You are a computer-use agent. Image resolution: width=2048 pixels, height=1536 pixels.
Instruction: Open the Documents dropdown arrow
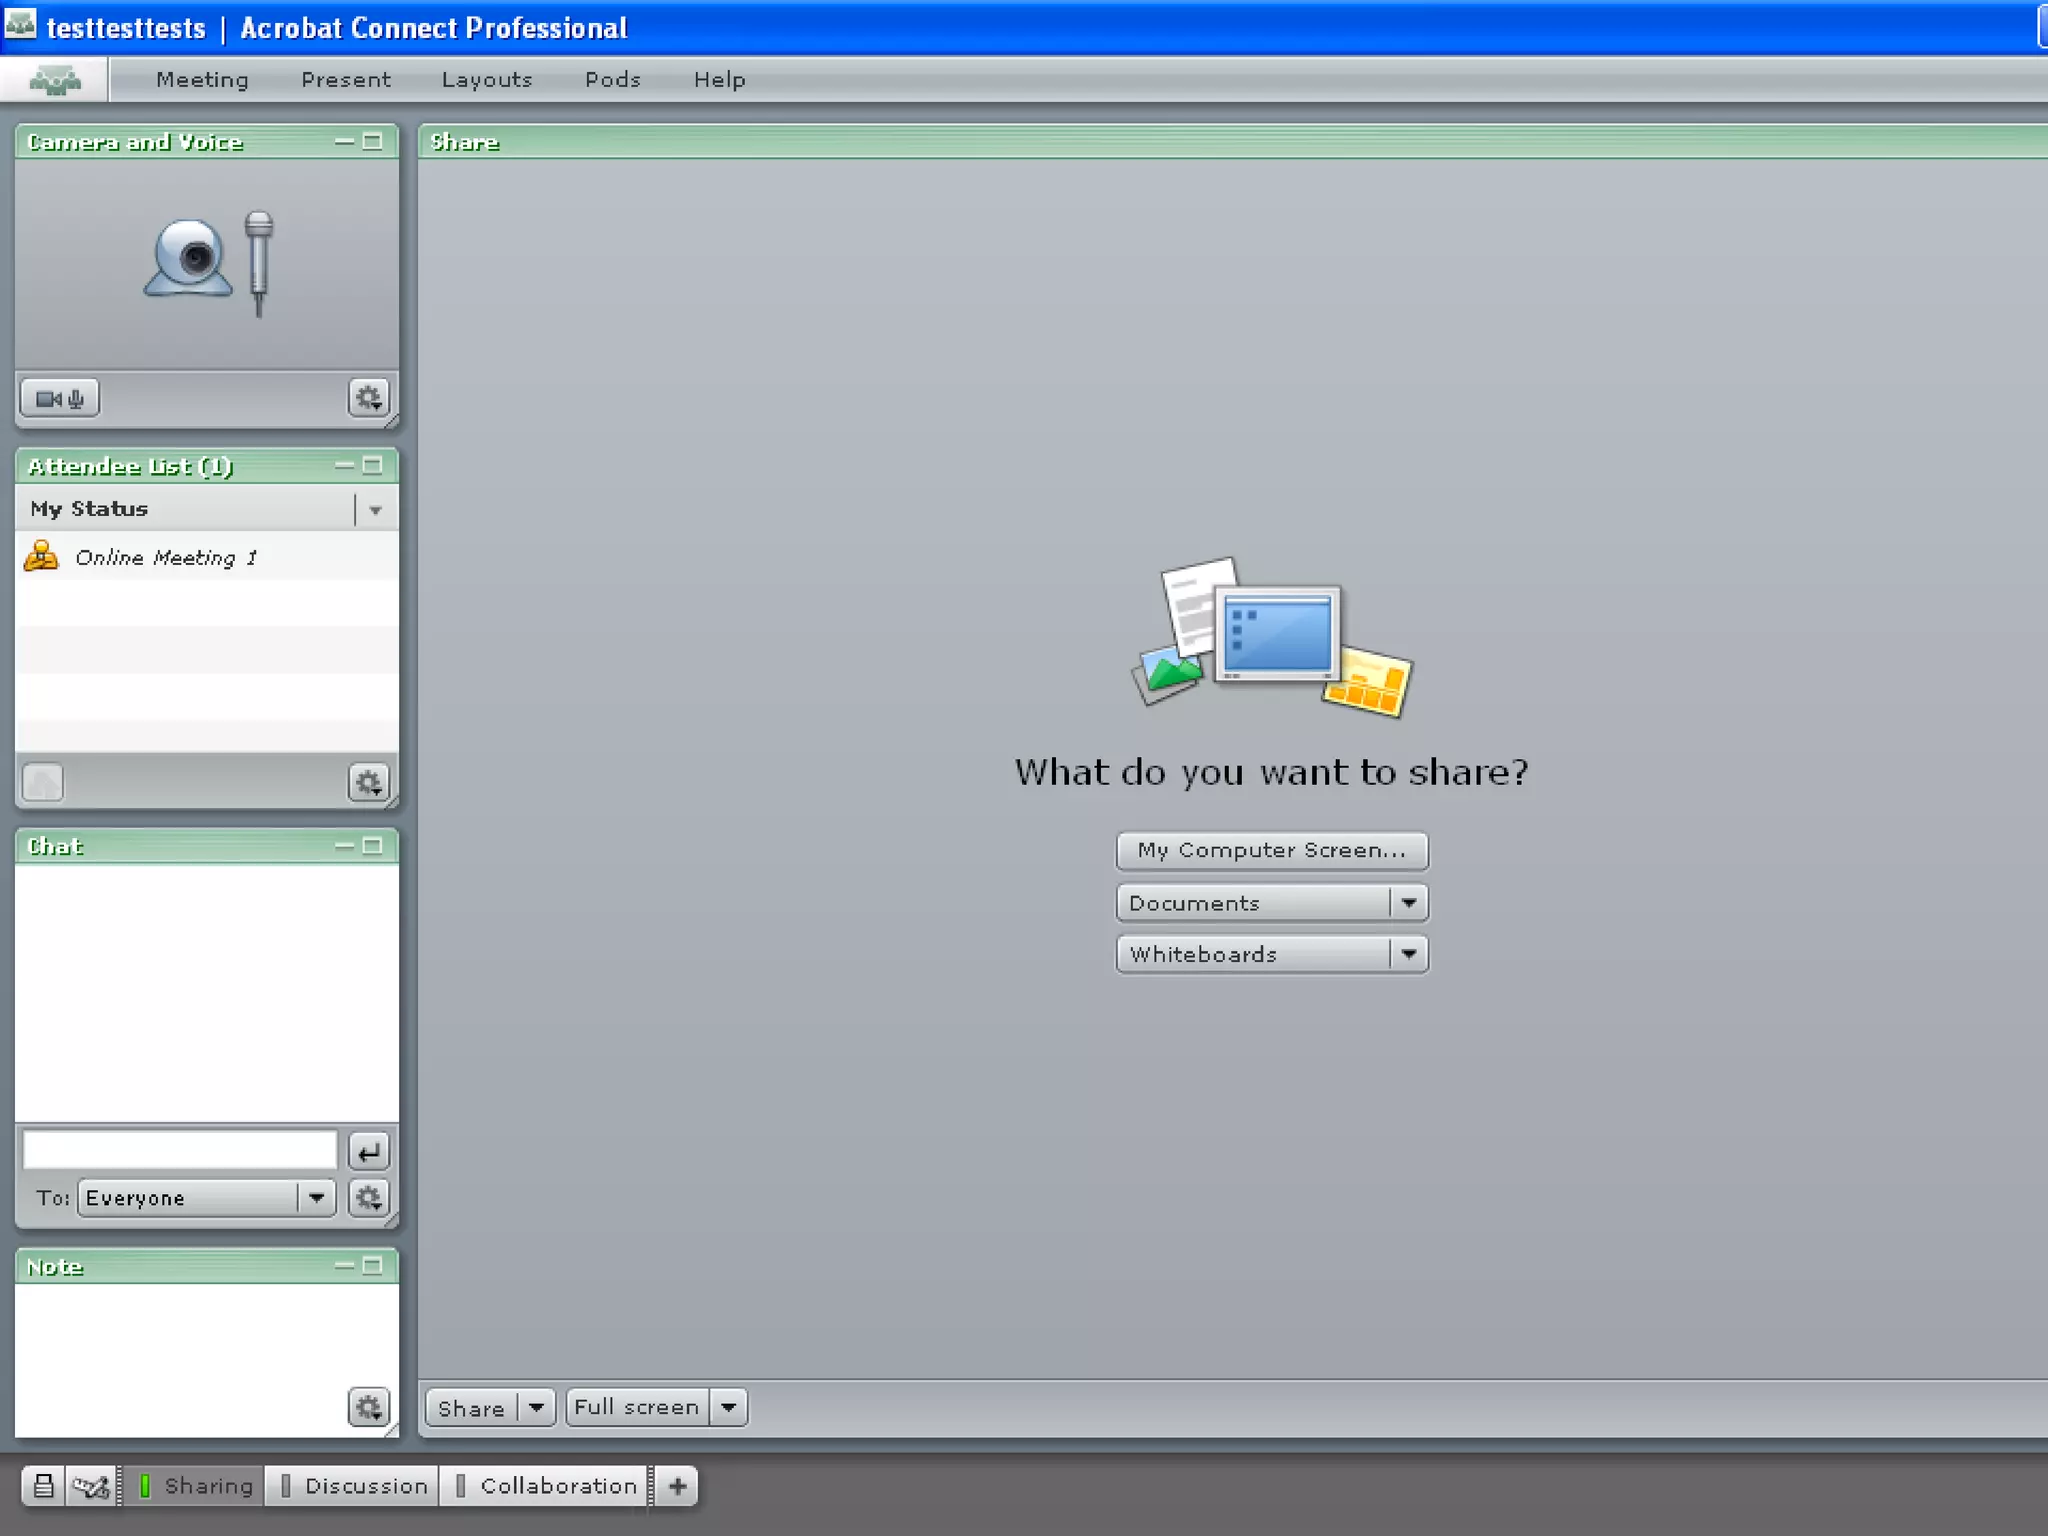(1408, 903)
